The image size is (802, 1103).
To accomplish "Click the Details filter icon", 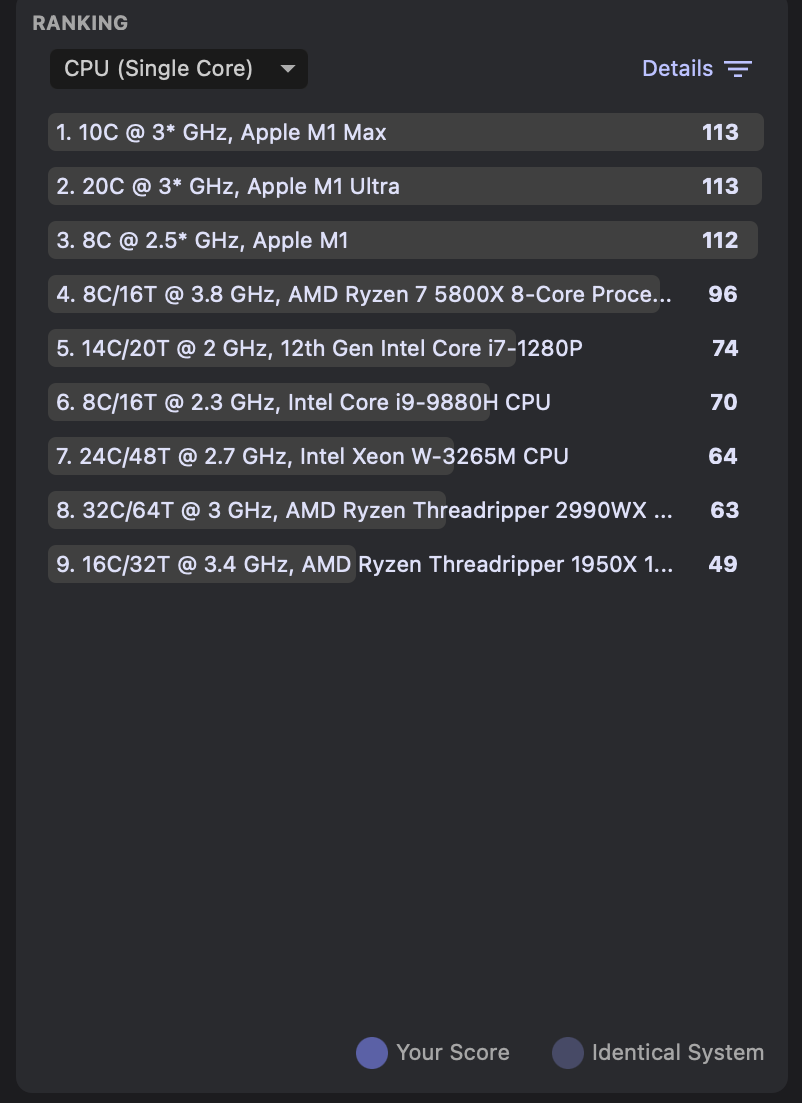I will (738, 69).
